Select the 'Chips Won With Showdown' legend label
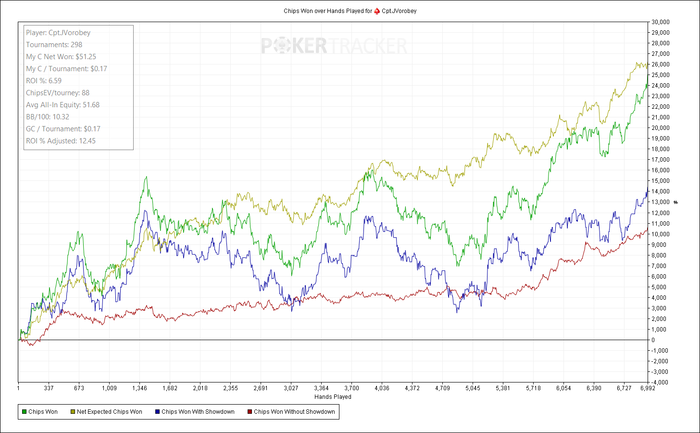Image resolution: width=700 pixels, height=433 pixels. click(x=198, y=412)
